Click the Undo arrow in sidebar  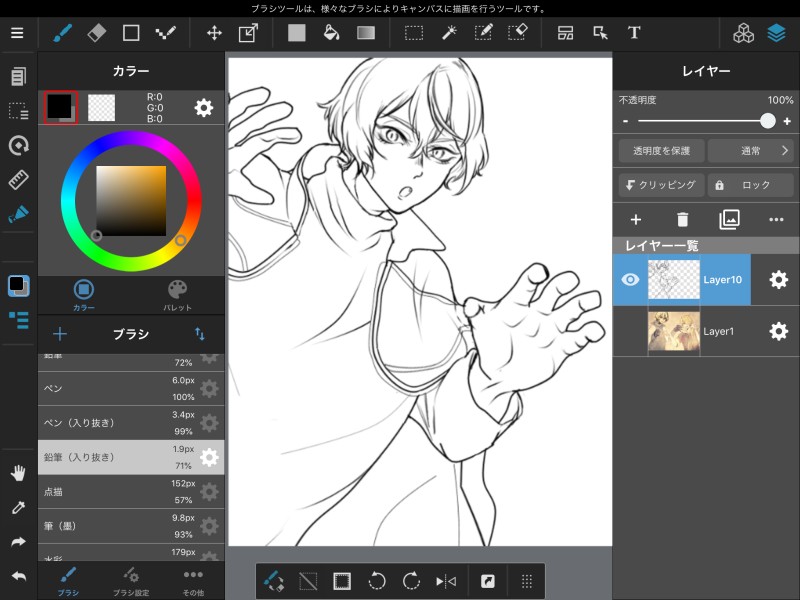18,577
